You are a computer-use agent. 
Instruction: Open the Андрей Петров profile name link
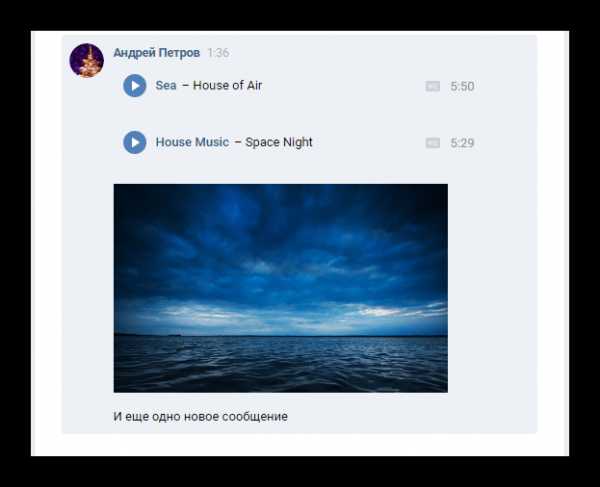[157, 52]
